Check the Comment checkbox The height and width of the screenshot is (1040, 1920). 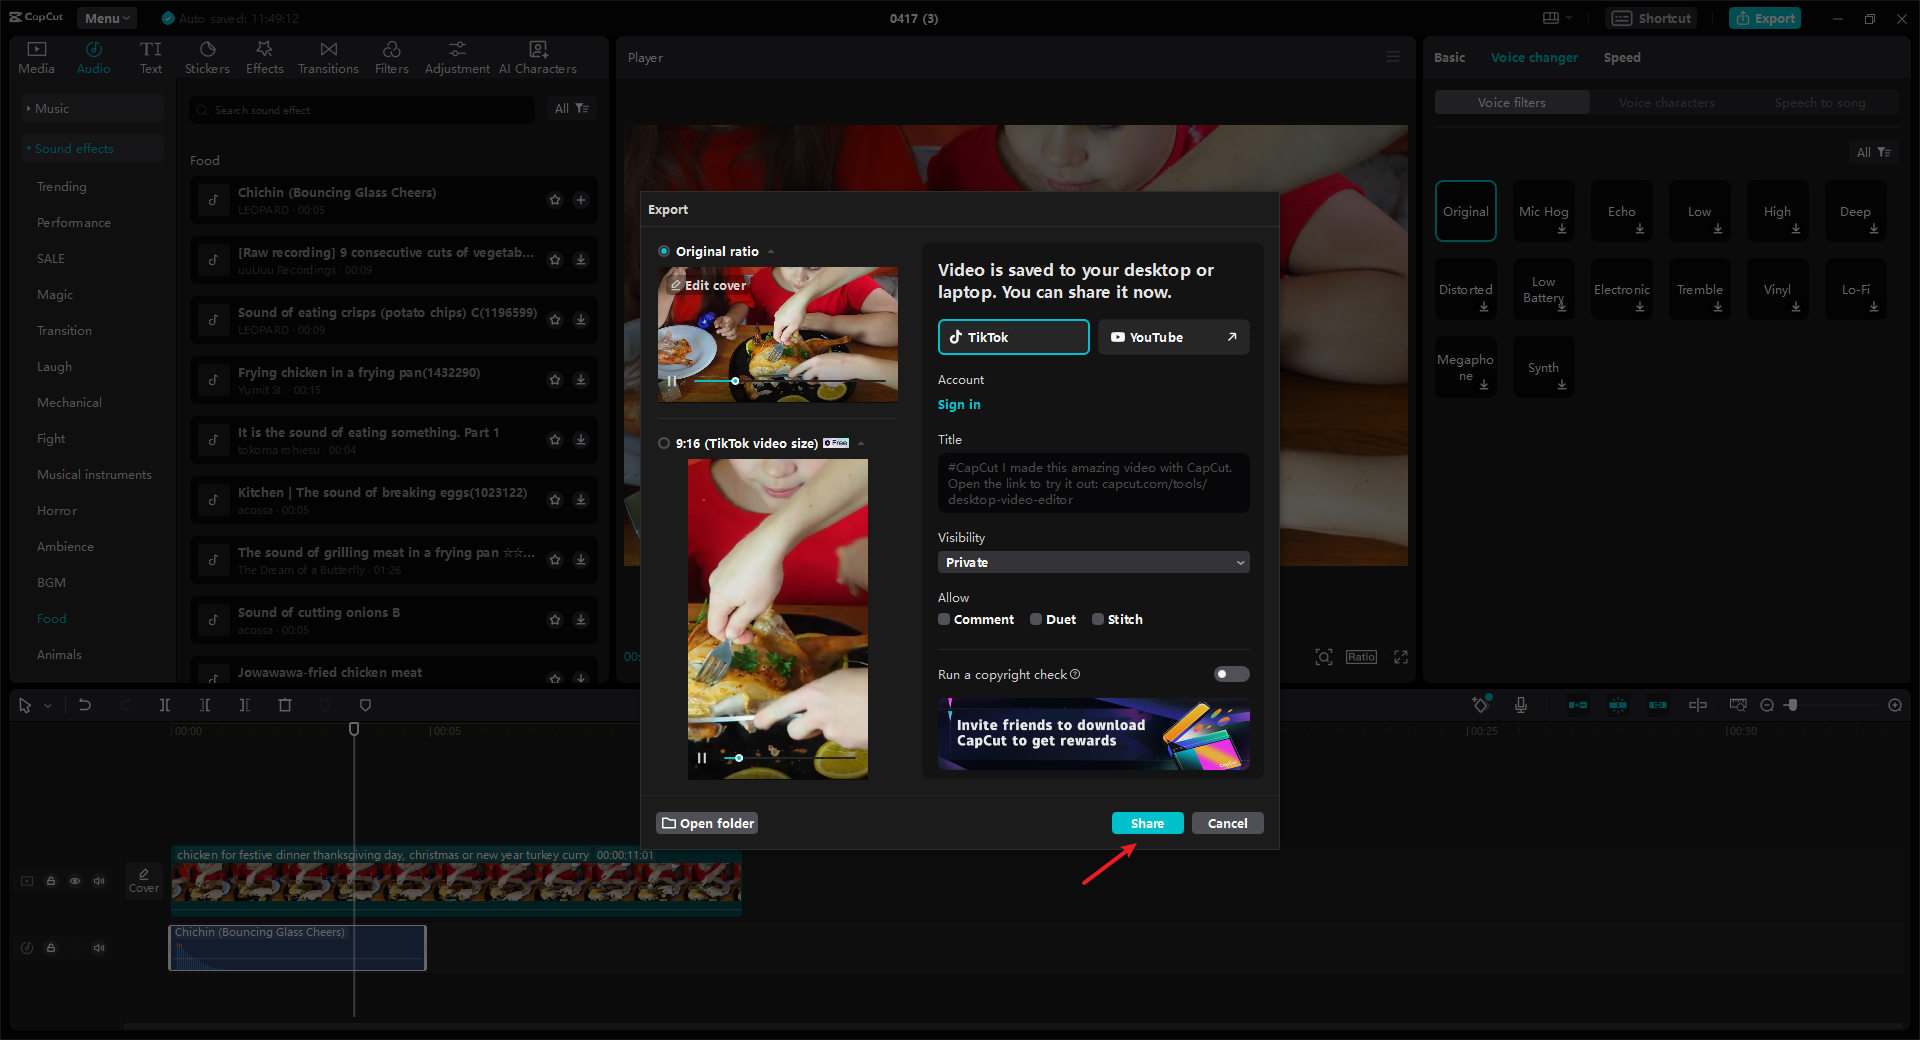coord(944,619)
